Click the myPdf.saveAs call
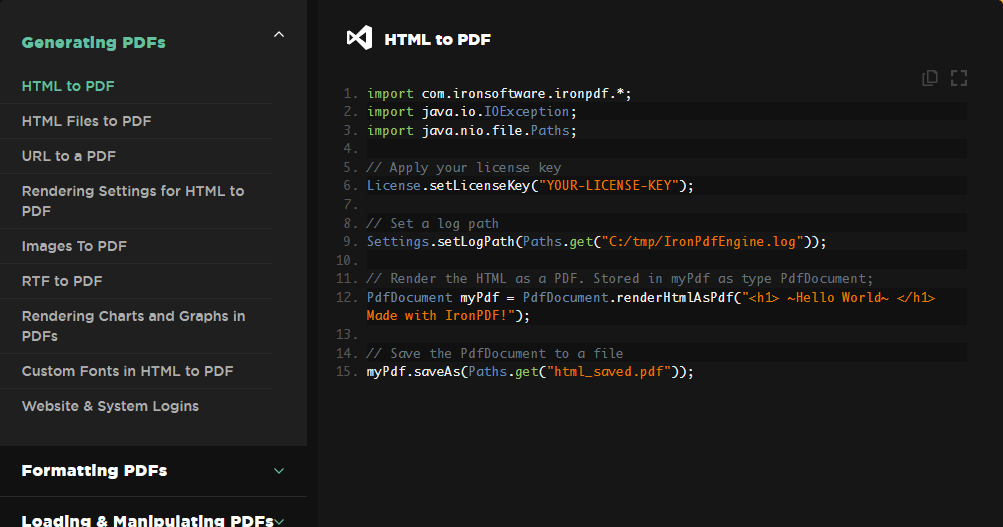 (x=413, y=372)
